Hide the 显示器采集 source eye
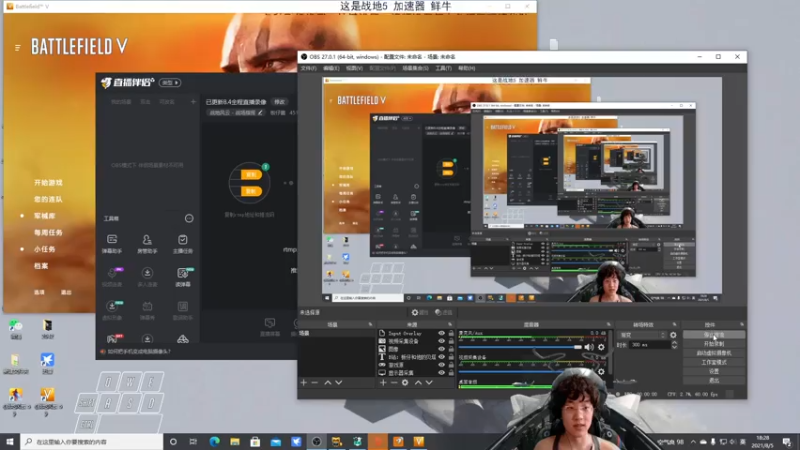This screenshot has height=450, width=800. click(441, 372)
